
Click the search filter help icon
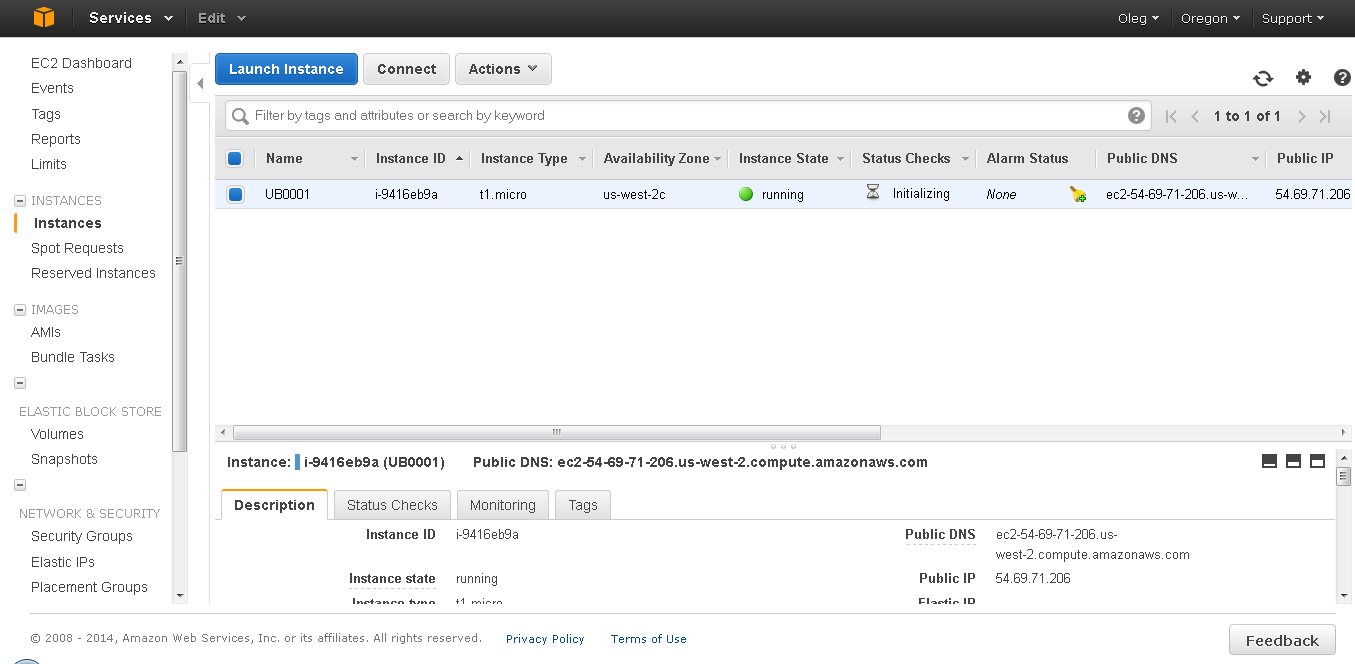1136,115
